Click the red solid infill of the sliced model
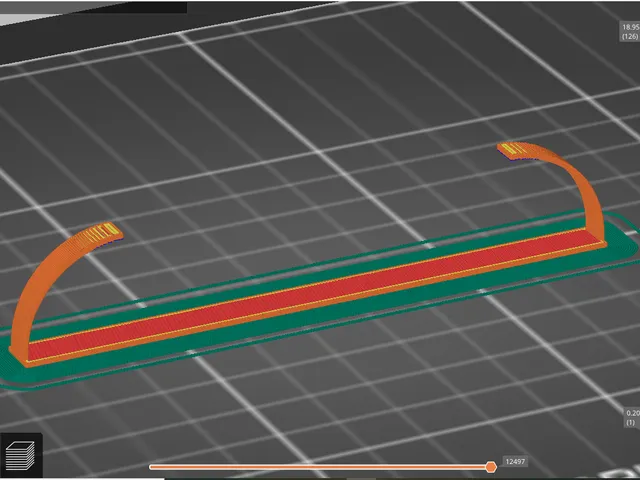640x480 pixels. click(x=310, y=296)
